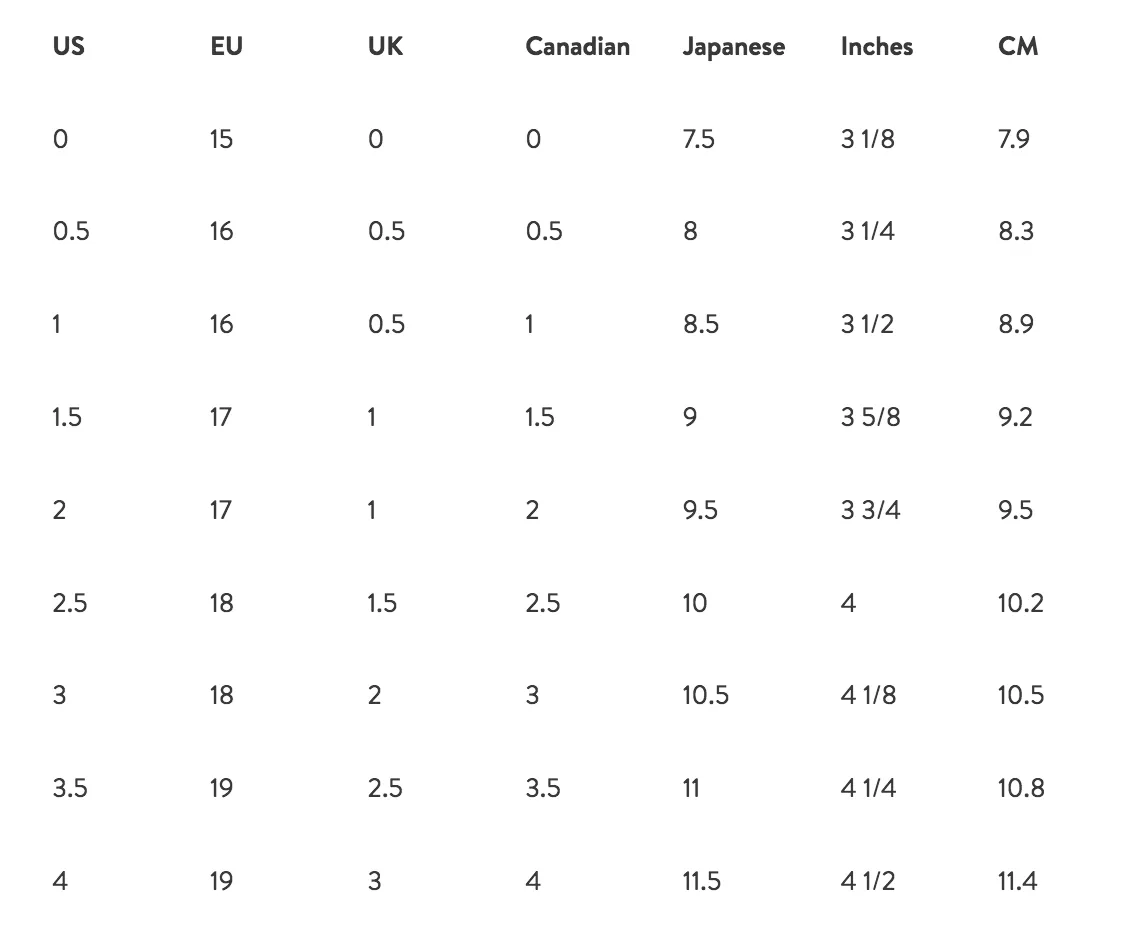
Task: Click the Japanese 8.5 cell
Action: [x=700, y=324]
